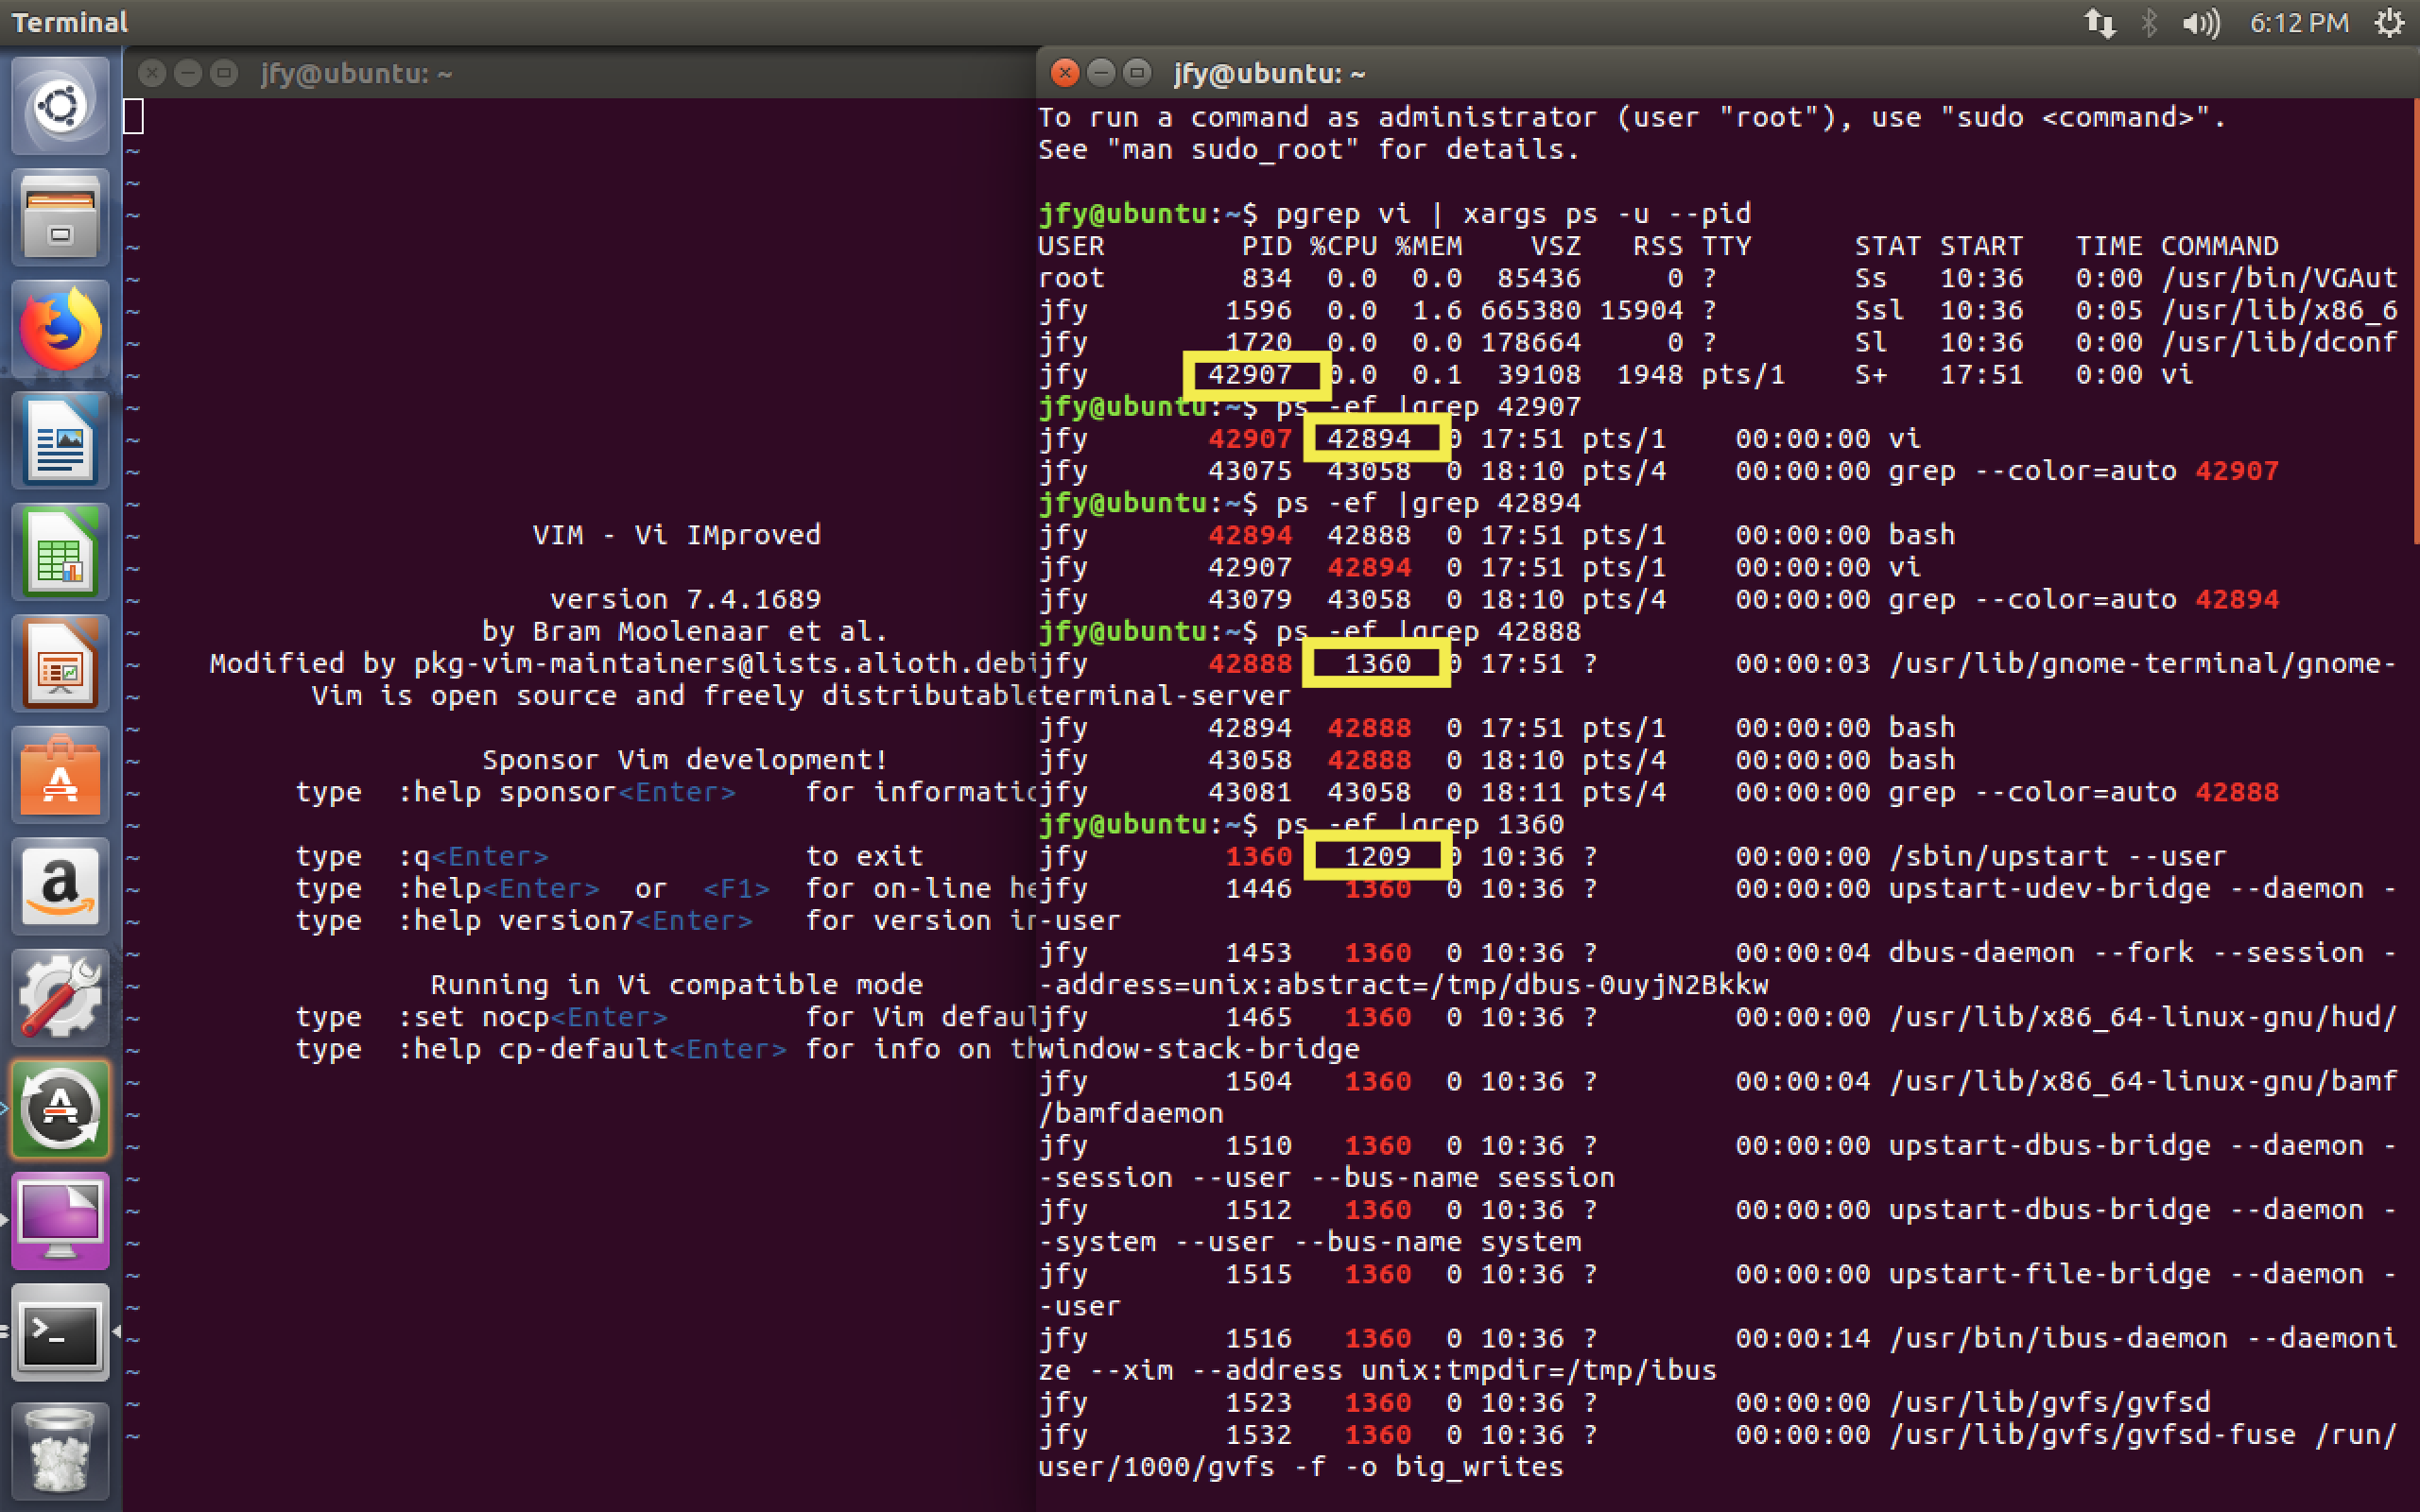The image size is (2420, 1512).
Task: Click PPID 1209 in the upstart row
Action: [x=1377, y=857]
